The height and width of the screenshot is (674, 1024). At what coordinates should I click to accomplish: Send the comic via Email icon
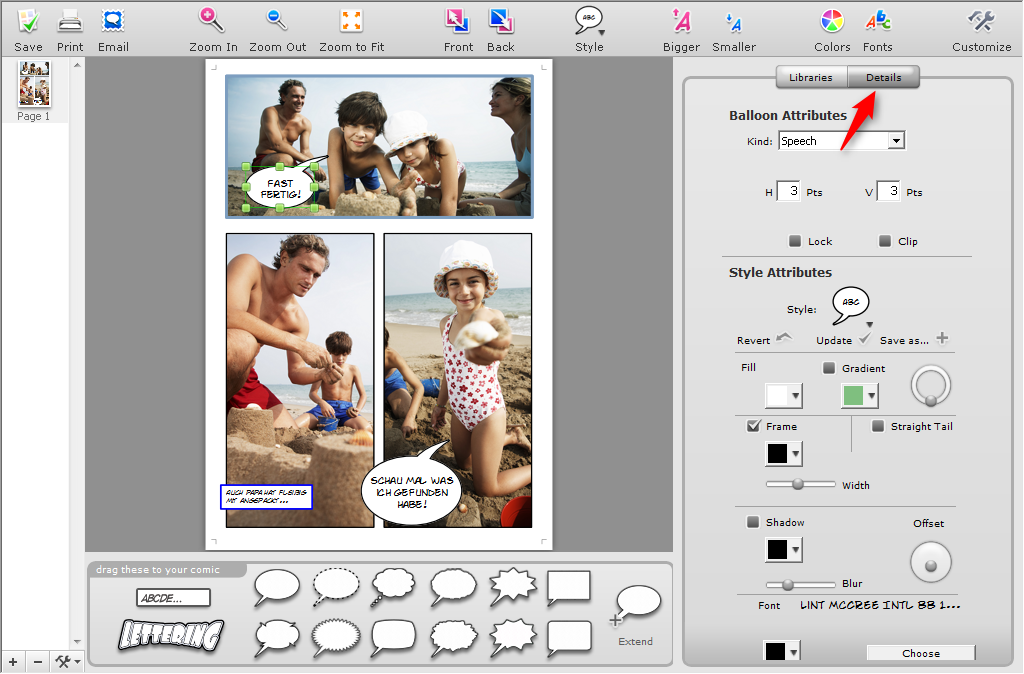[113, 21]
